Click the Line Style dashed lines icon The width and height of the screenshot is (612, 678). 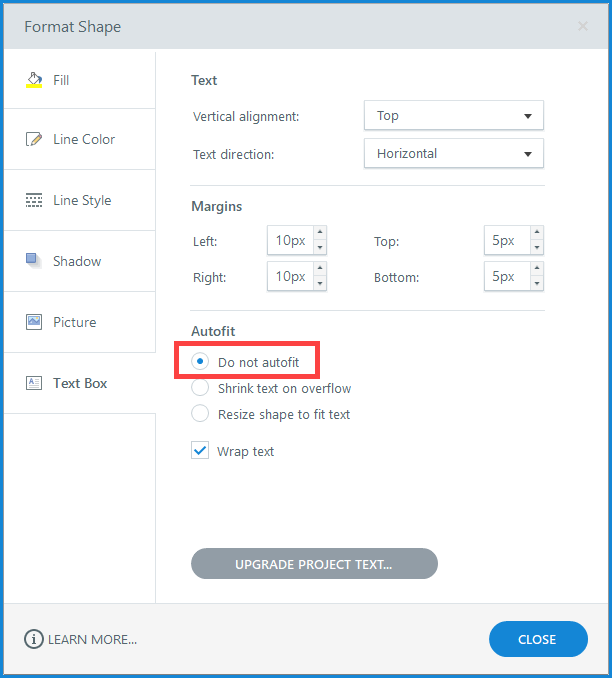(x=34, y=200)
